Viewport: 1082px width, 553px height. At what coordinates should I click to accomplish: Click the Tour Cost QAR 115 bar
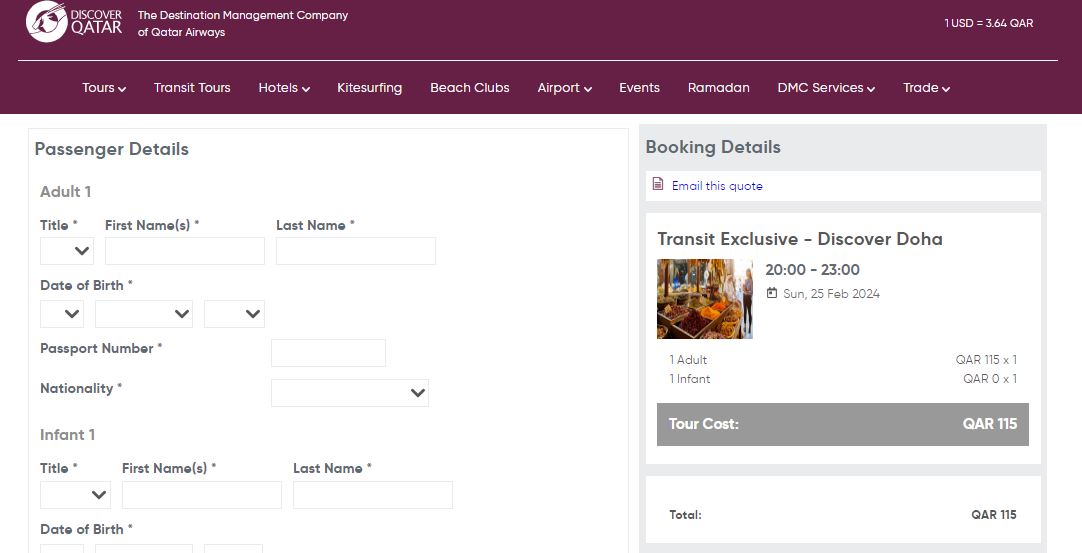click(843, 424)
